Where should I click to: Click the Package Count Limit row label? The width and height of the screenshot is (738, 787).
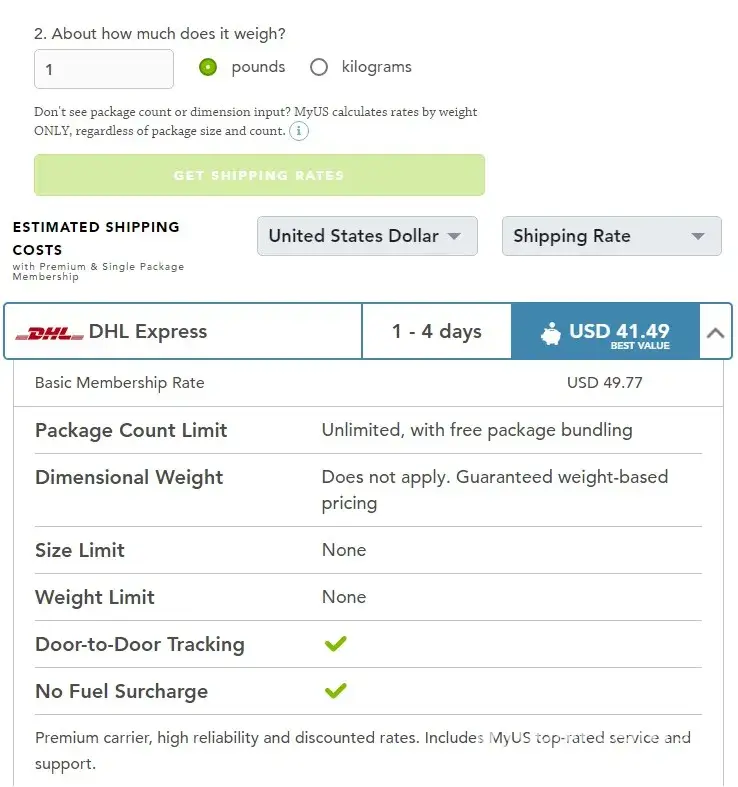click(x=131, y=431)
